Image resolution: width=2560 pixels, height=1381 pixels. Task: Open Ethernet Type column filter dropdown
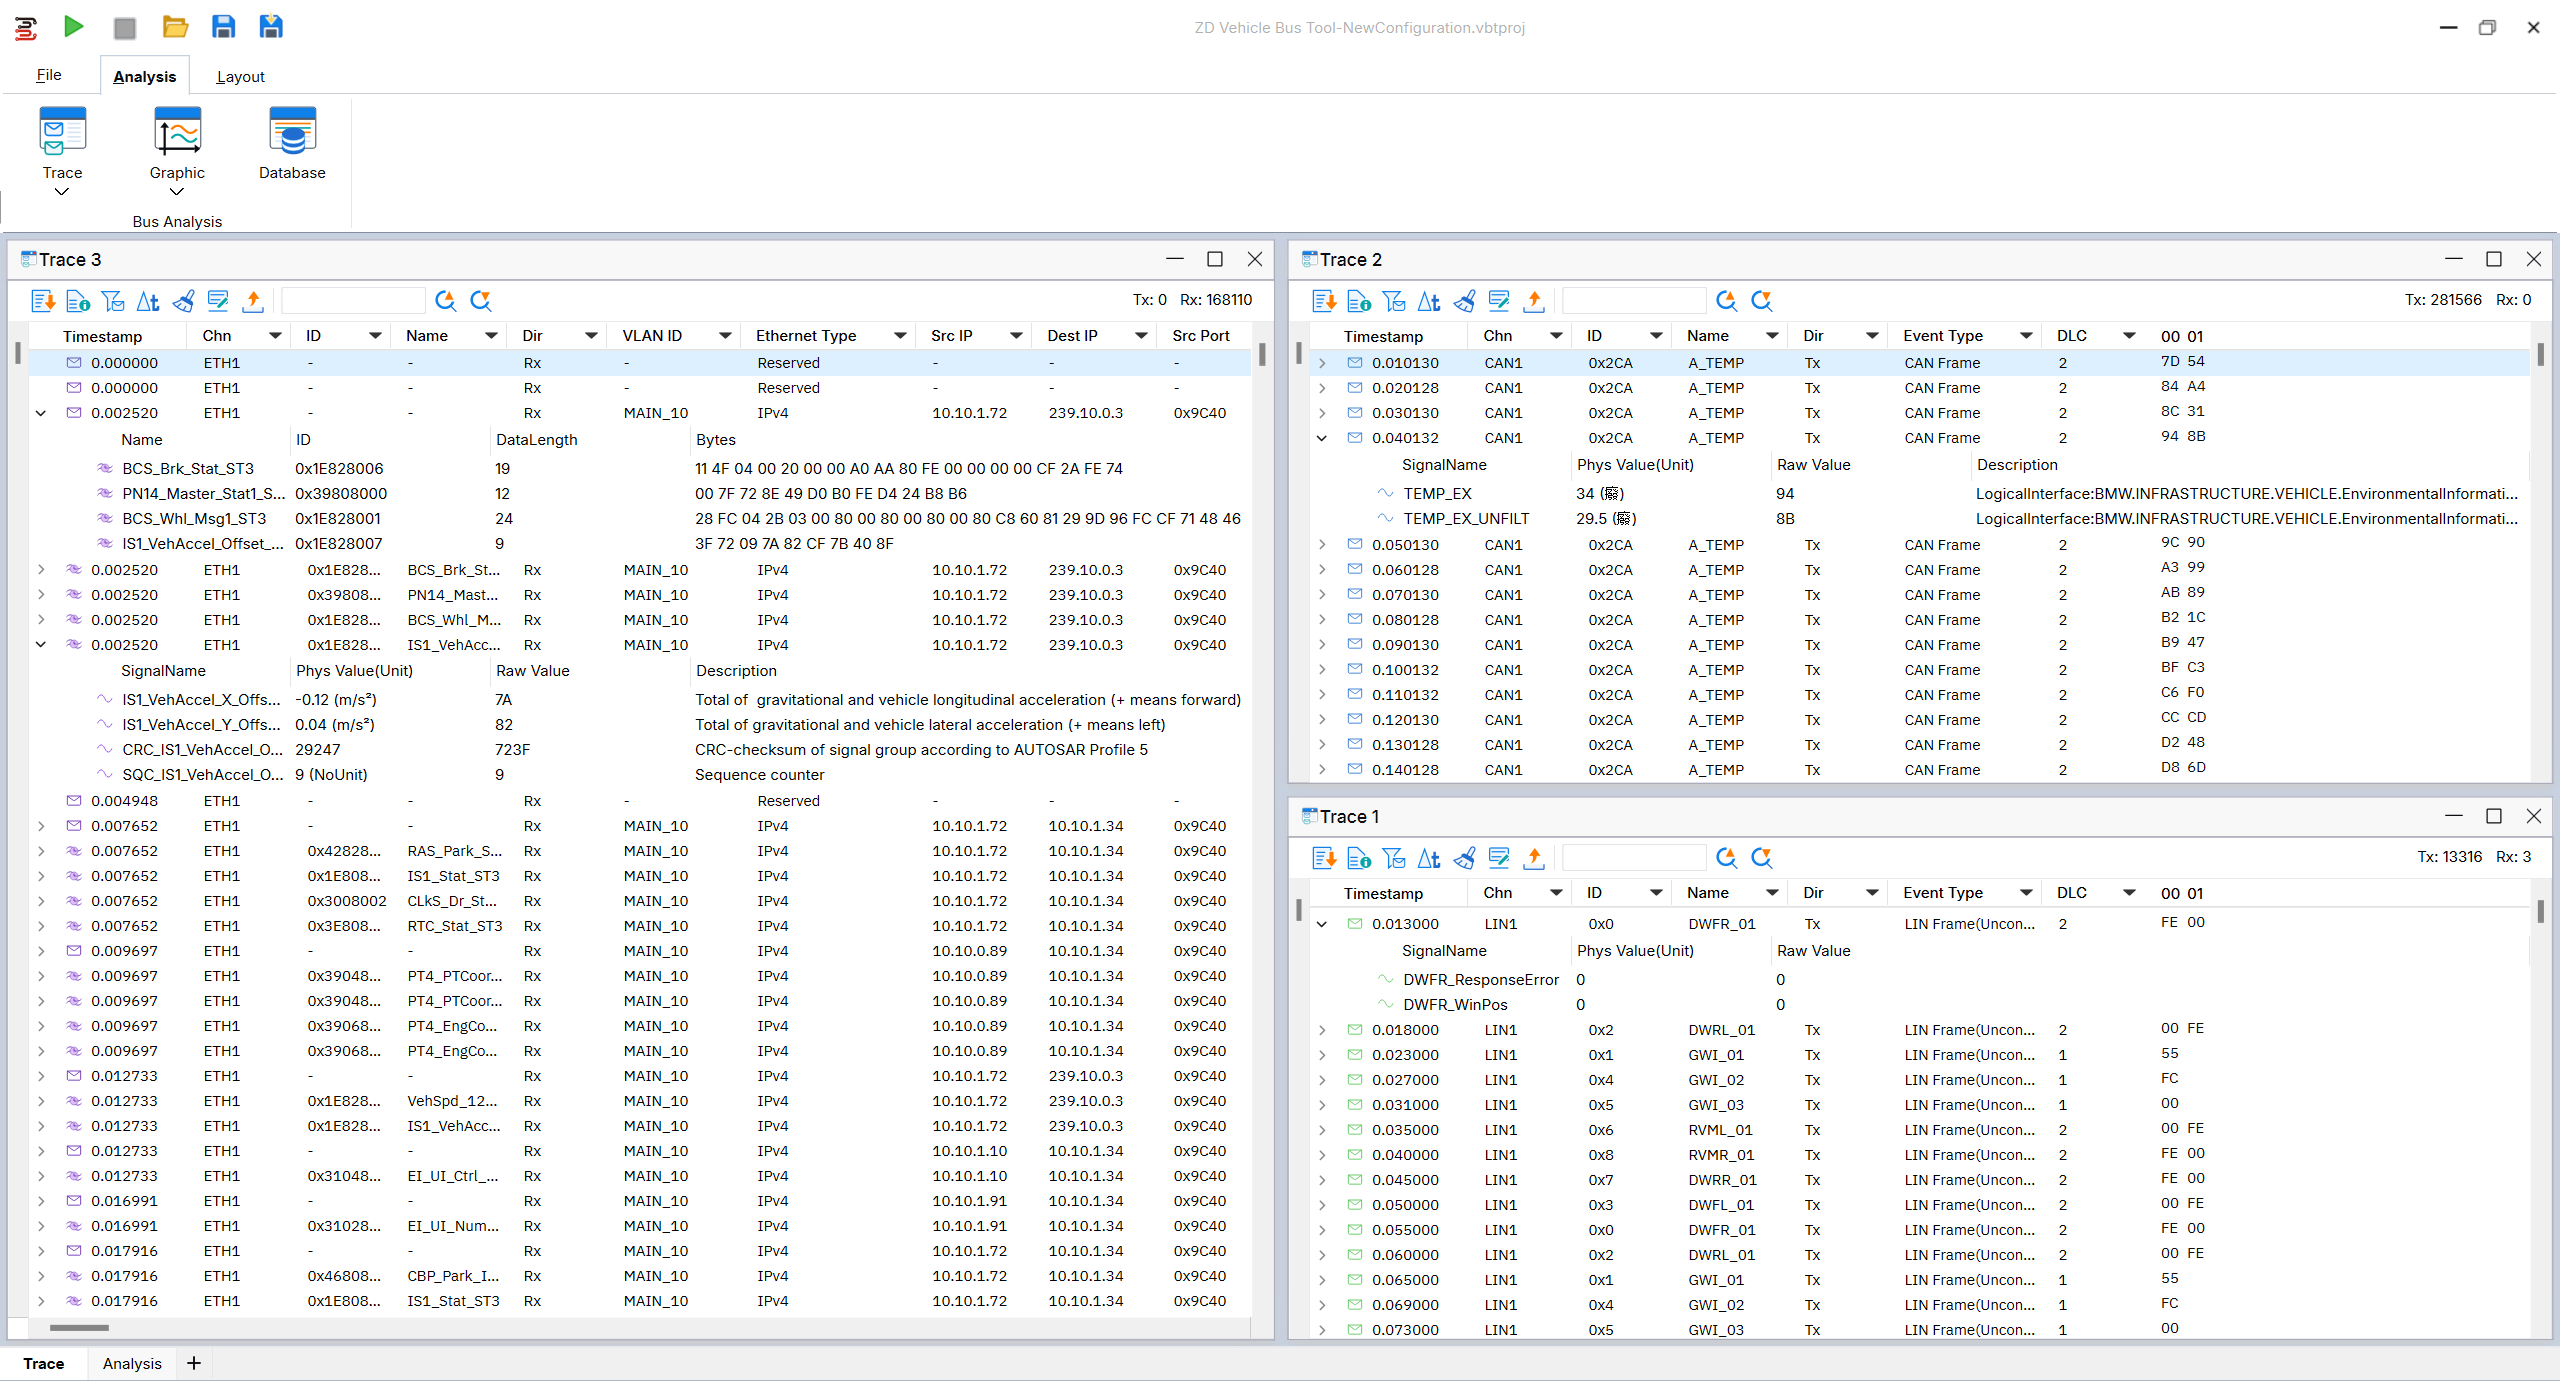(x=900, y=336)
